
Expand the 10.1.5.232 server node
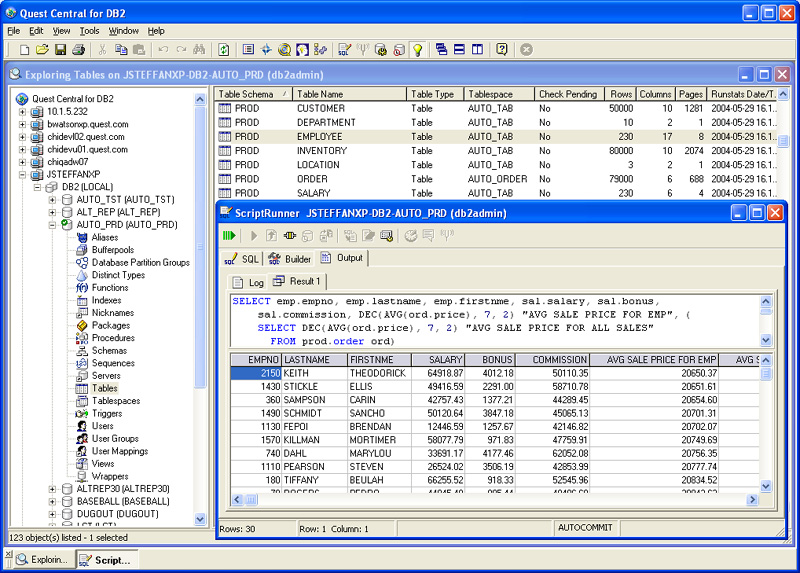22,111
